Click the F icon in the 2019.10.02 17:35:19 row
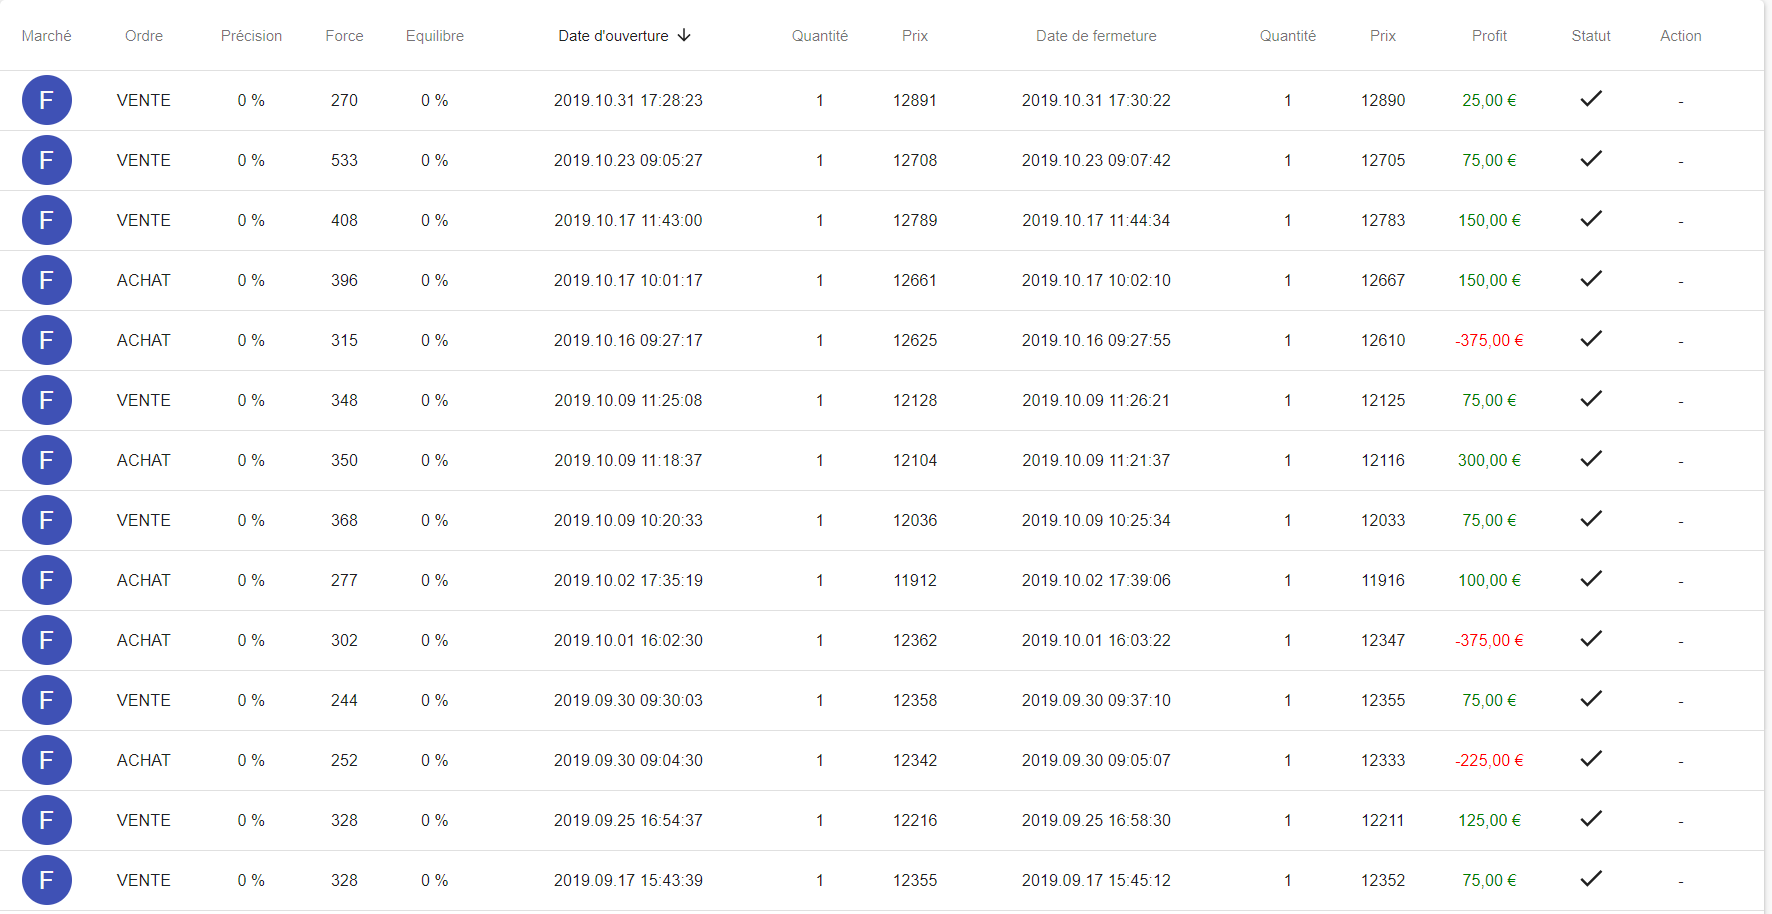The width and height of the screenshot is (1772, 914). point(47,580)
